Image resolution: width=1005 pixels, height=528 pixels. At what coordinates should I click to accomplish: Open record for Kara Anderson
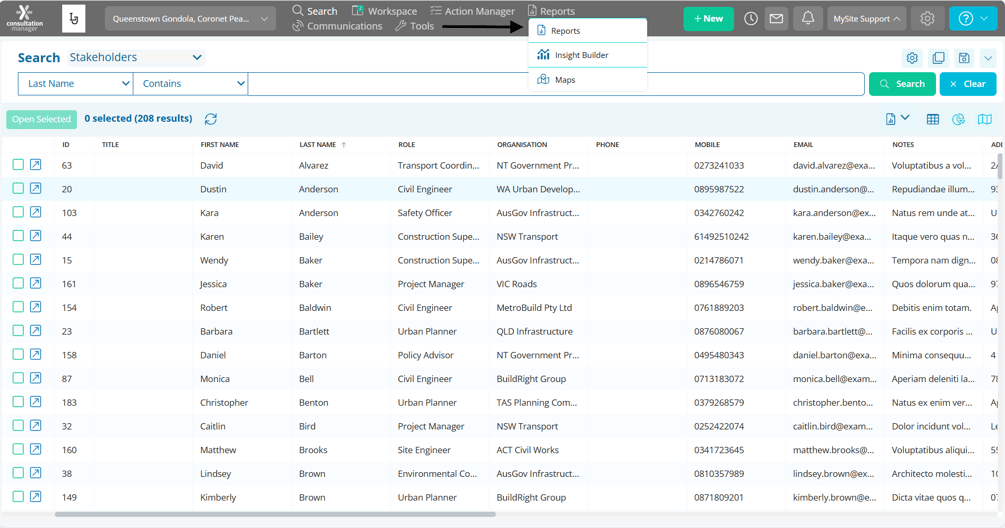pos(35,212)
